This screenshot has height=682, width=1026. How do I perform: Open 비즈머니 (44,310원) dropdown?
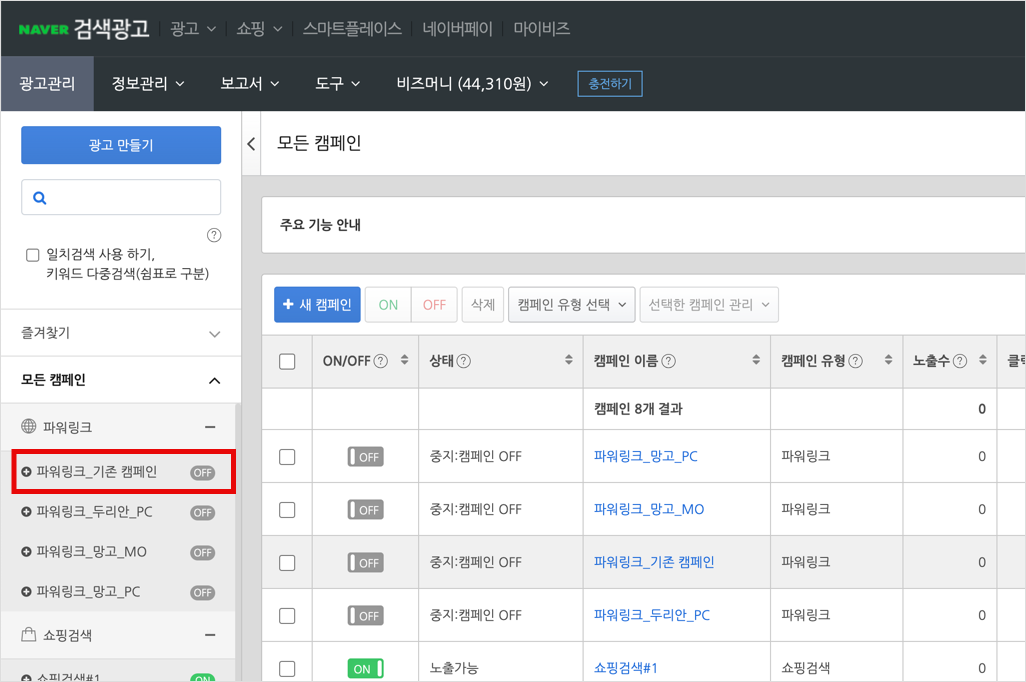pos(472,84)
